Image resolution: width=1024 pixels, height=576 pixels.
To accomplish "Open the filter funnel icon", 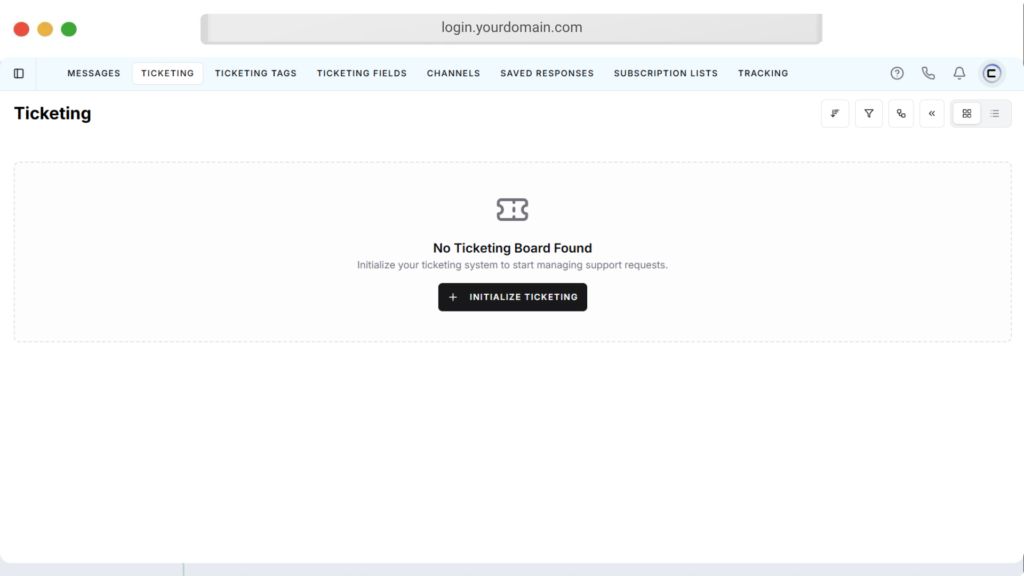I will pos(869,114).
